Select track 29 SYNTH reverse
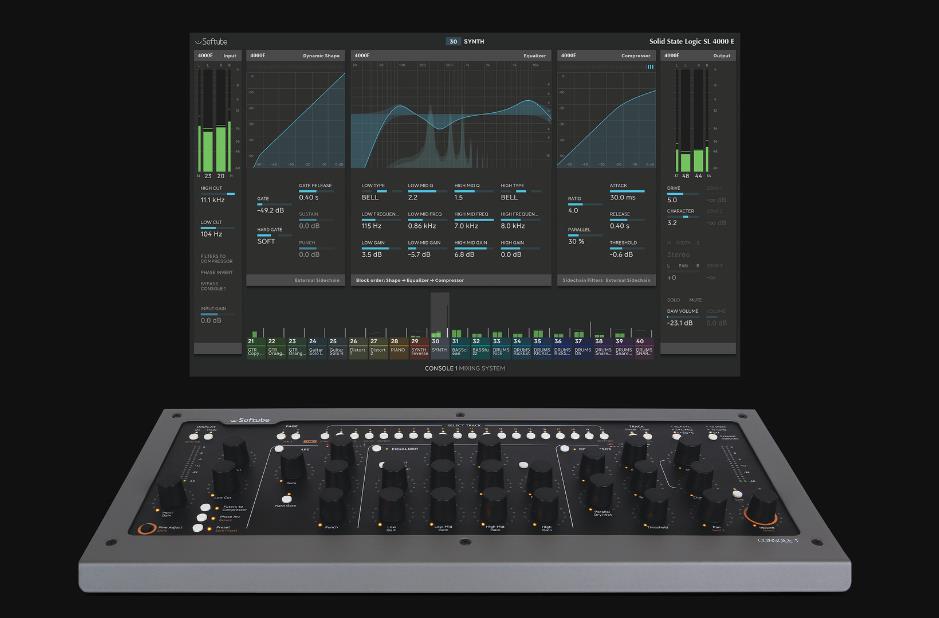This screenshot has height=618, width=939. (x=419, y=347)
